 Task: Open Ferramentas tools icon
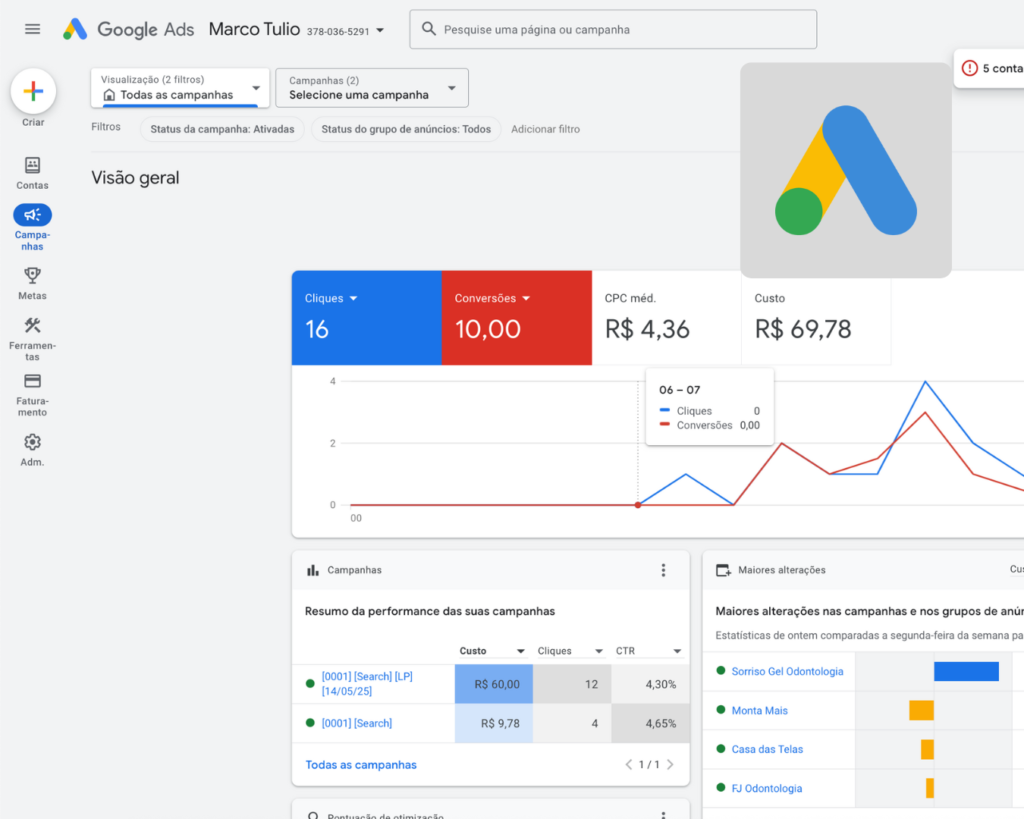(32, 325)
